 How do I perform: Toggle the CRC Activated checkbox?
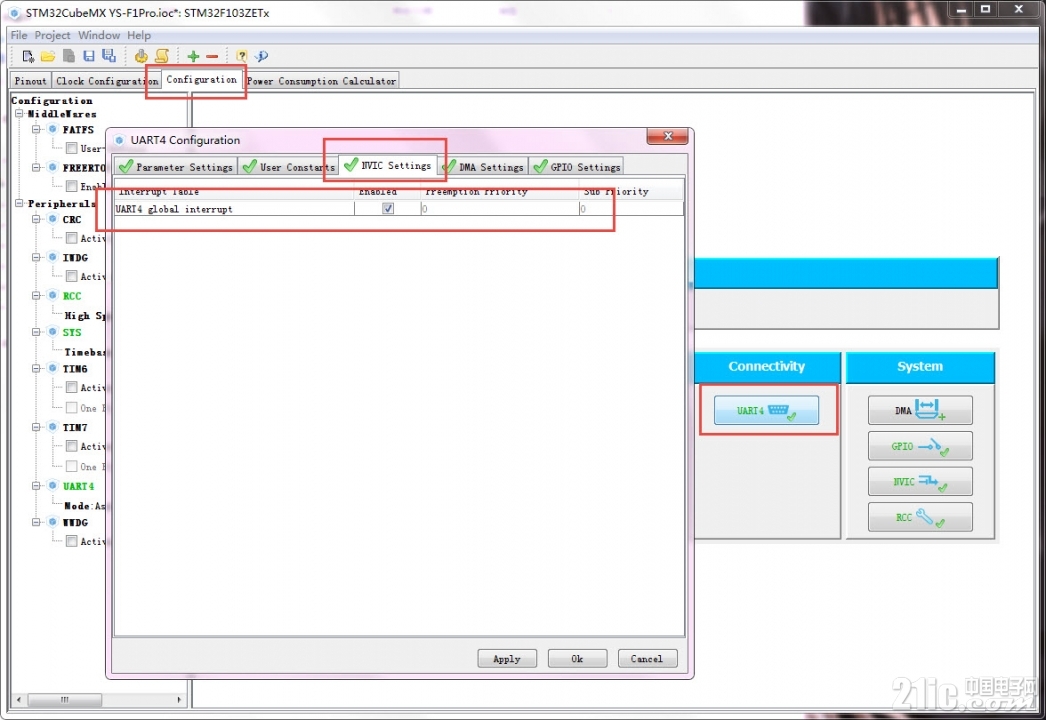71,238
